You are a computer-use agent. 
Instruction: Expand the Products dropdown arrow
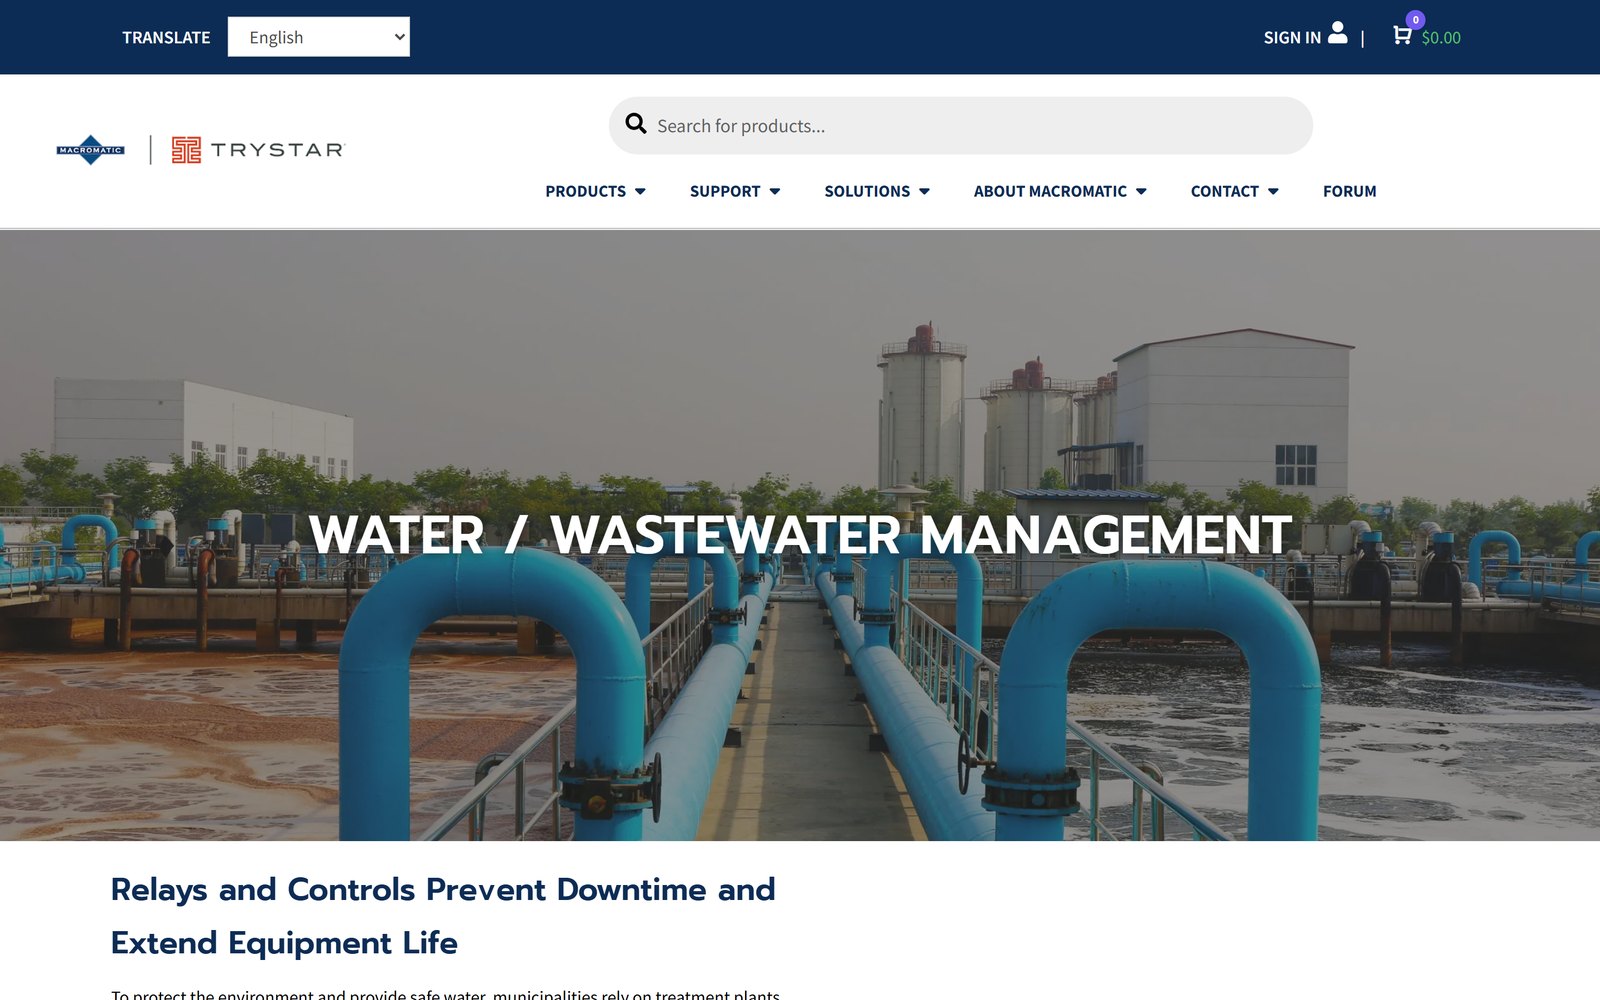tap(640, 191)
